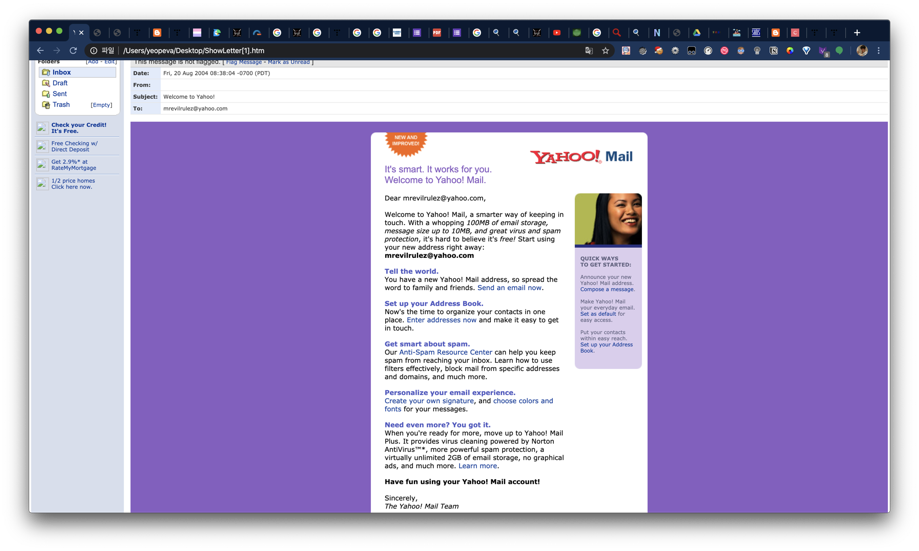919x551 pixels.
Task: Open the Inbox folder
Action: click(x=62, y=72)
